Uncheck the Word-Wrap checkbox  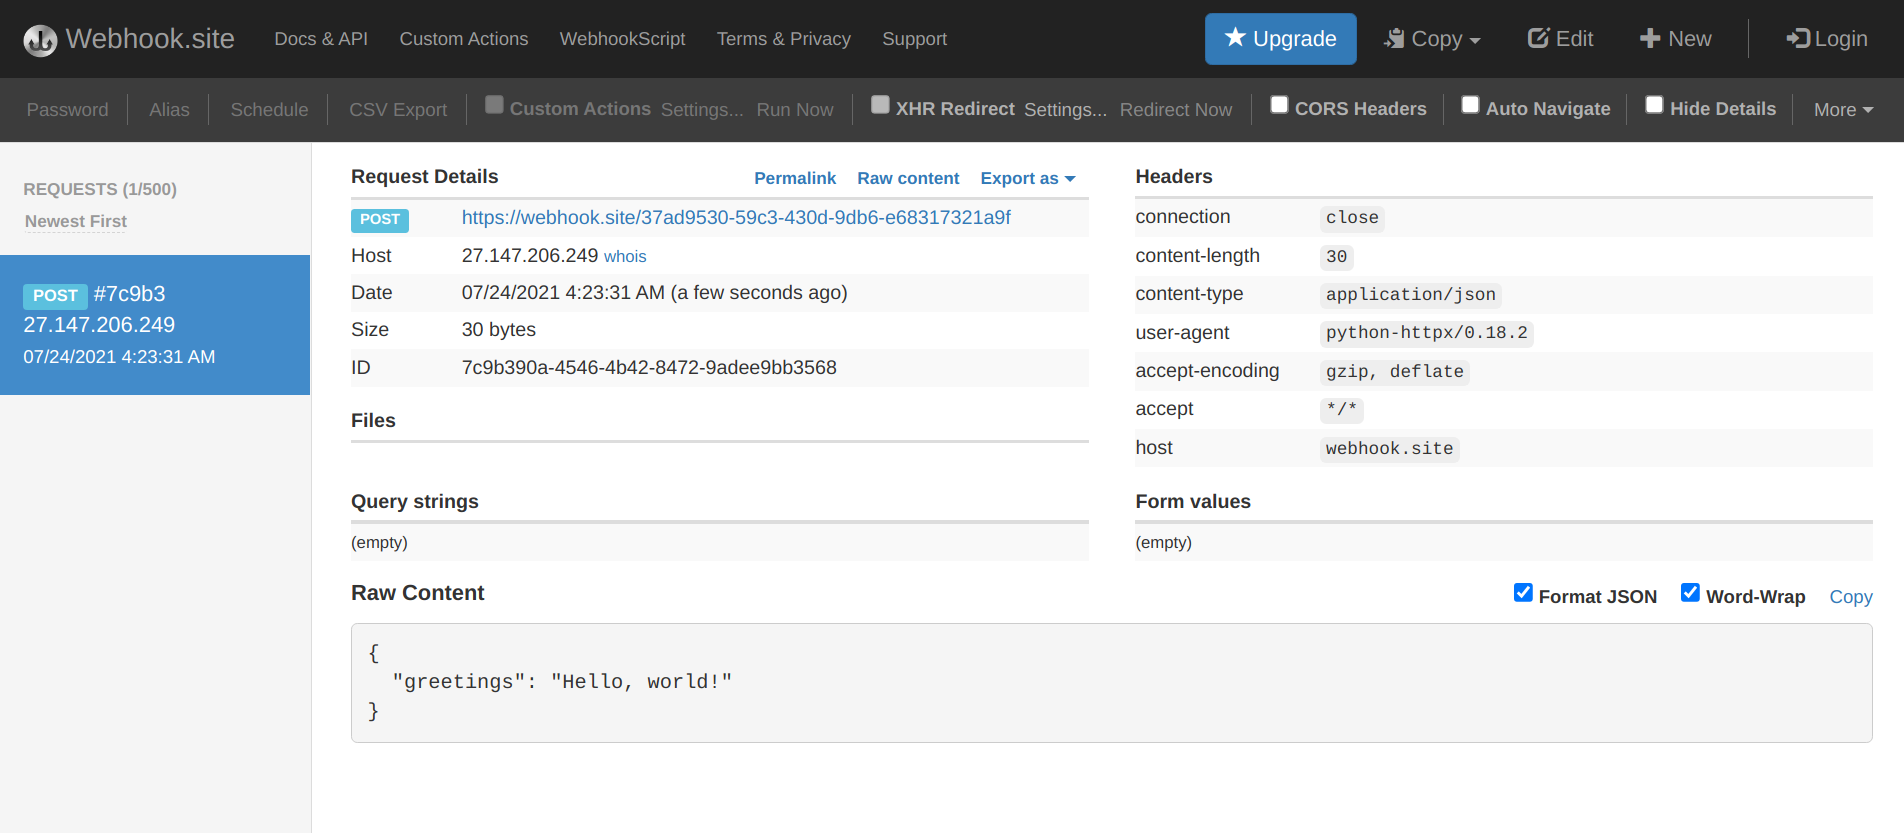coord(1690,593)
